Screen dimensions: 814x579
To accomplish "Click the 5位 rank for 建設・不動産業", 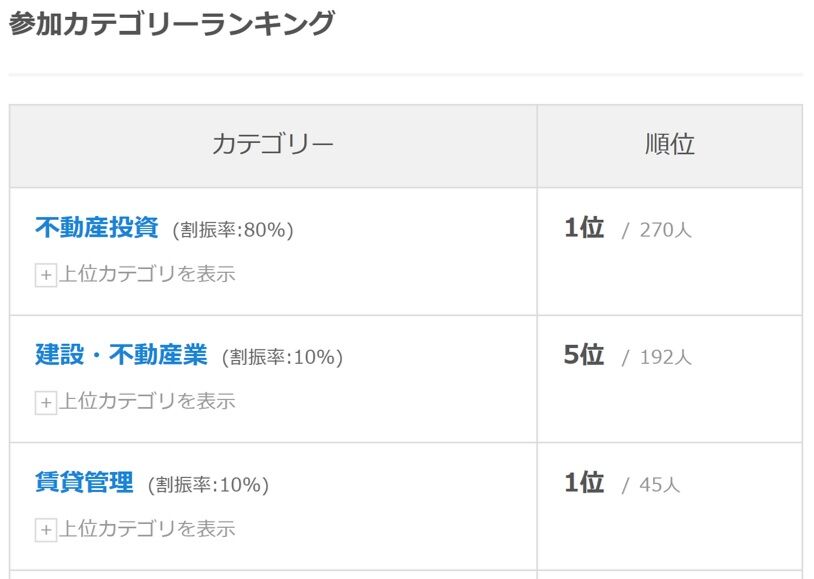I will click(x=584, y=355).
